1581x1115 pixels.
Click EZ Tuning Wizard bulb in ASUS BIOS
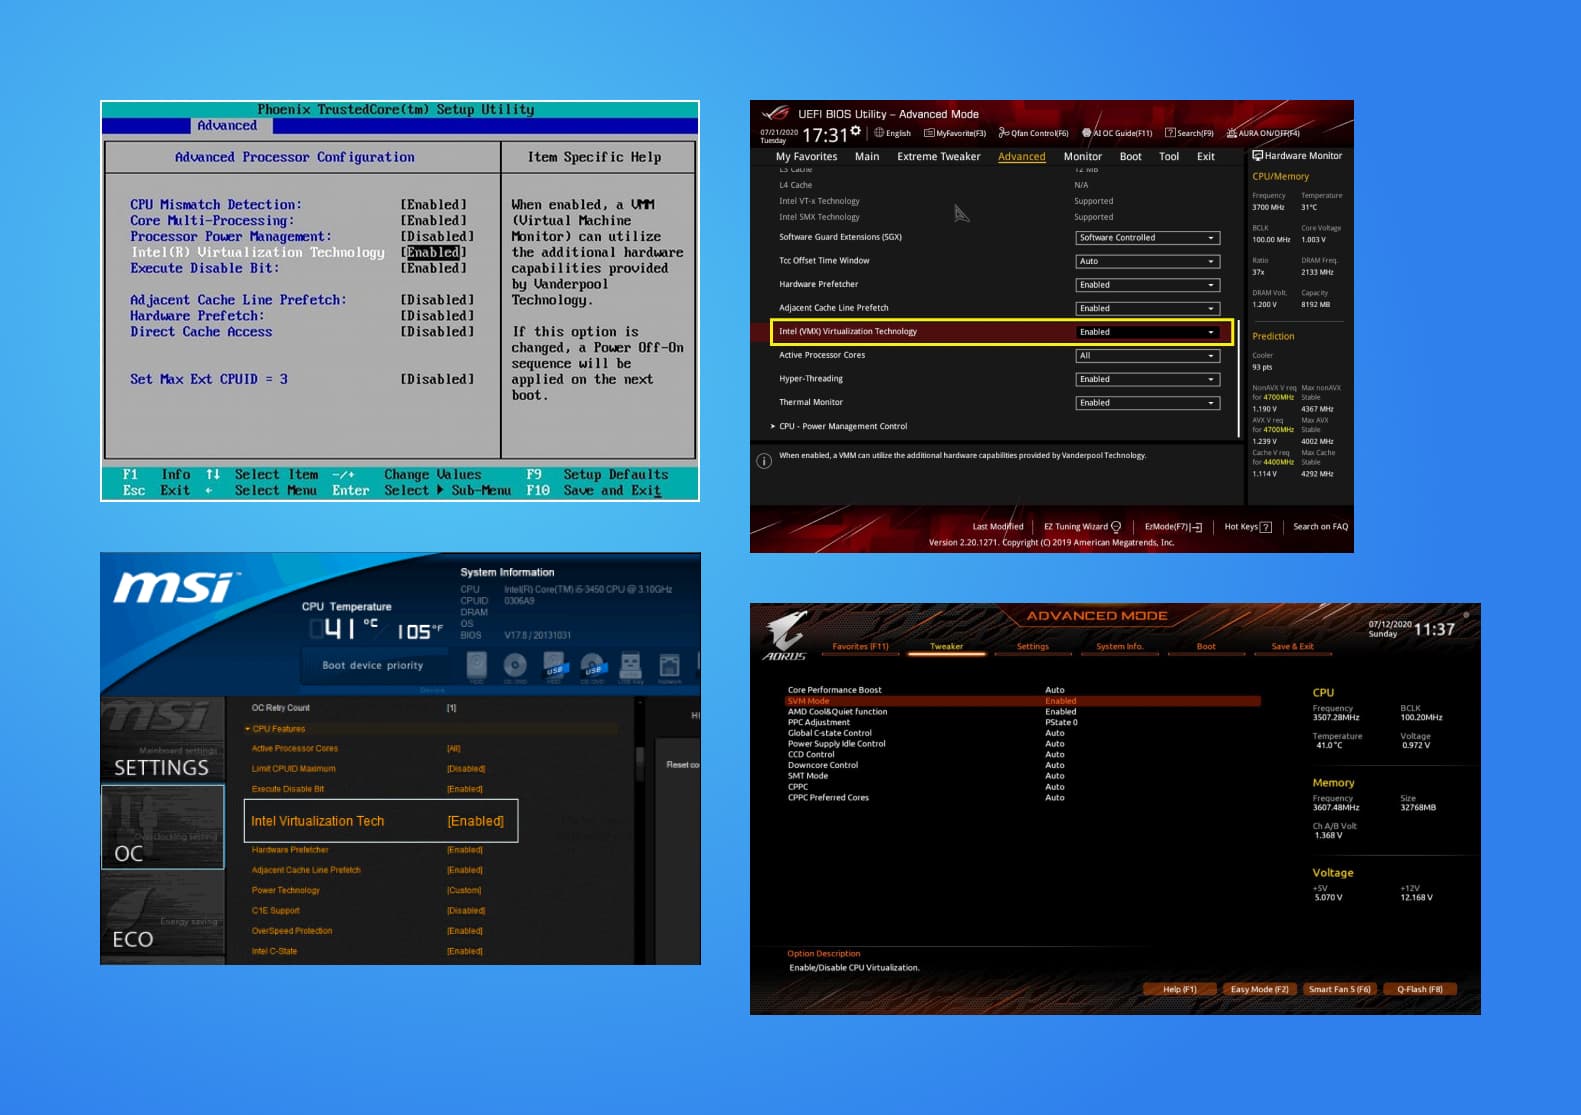click(1116, 527)
